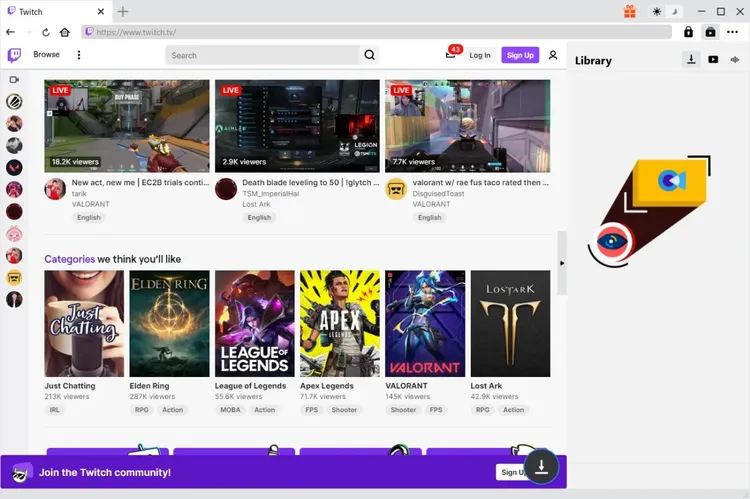The height and width of the screenshot is (499, 750).
Task: Open the user profile icon menu
Action: [x=553, y=55]
